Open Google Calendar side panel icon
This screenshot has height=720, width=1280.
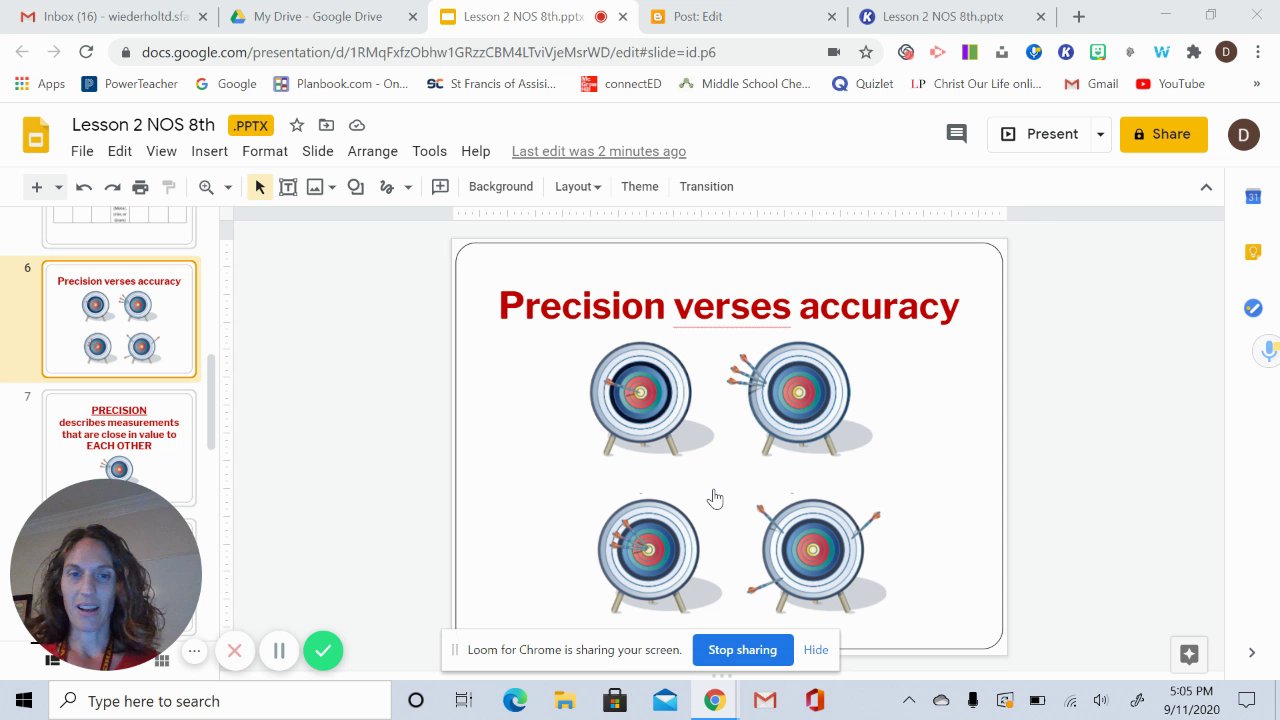pyautogui.click(x=1253, y=197)
